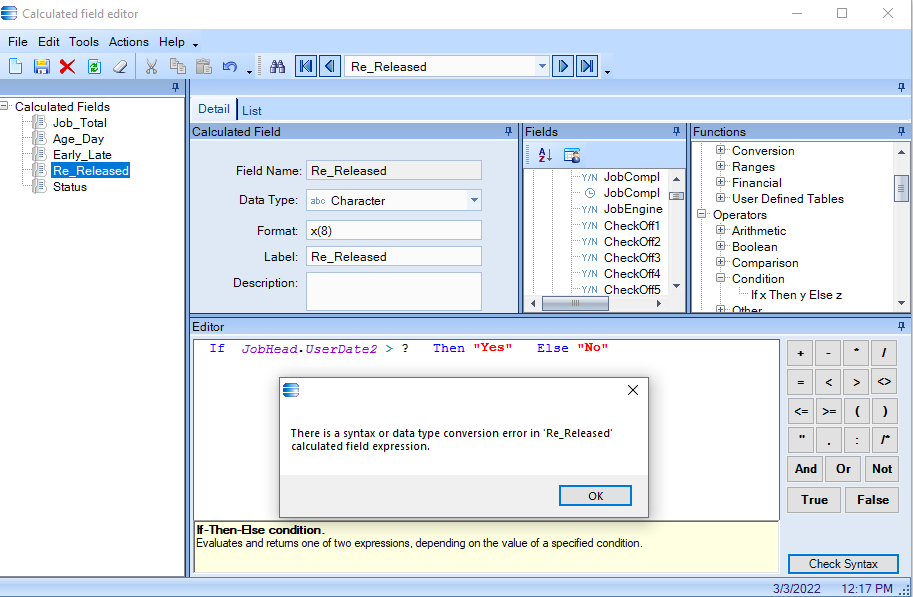
Task: Click the Check Syntax button
Action: tap(843, 564)
